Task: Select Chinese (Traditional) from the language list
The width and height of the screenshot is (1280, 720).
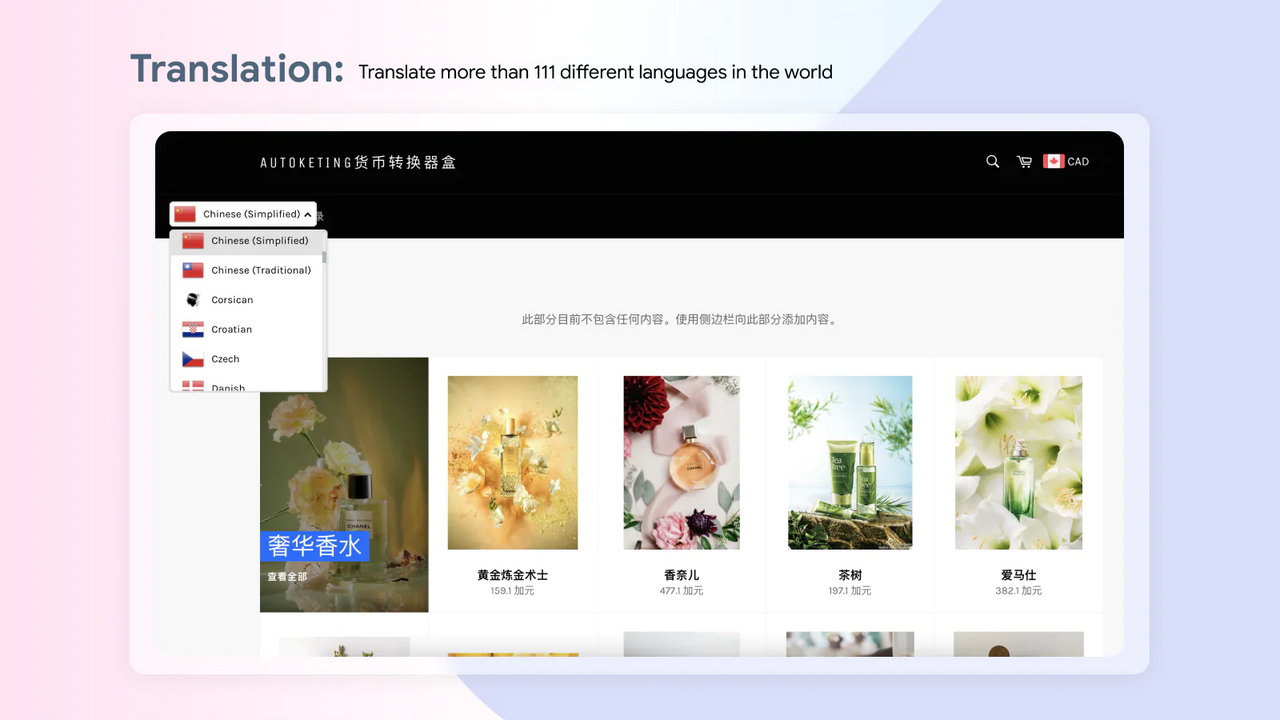Action: (x=261, y=270)
